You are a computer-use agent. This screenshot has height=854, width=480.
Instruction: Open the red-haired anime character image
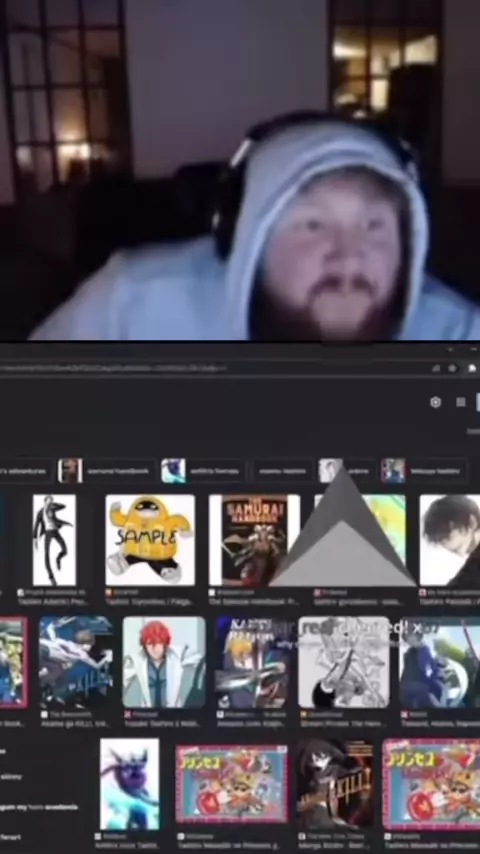pyautogui.click(x=164, y=662)
